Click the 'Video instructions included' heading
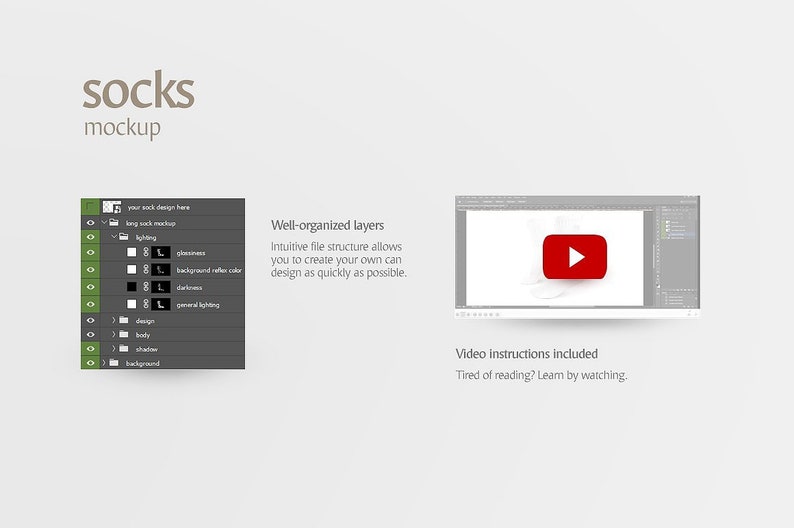This screenshot has height=528, width=794. click(527, 353)
